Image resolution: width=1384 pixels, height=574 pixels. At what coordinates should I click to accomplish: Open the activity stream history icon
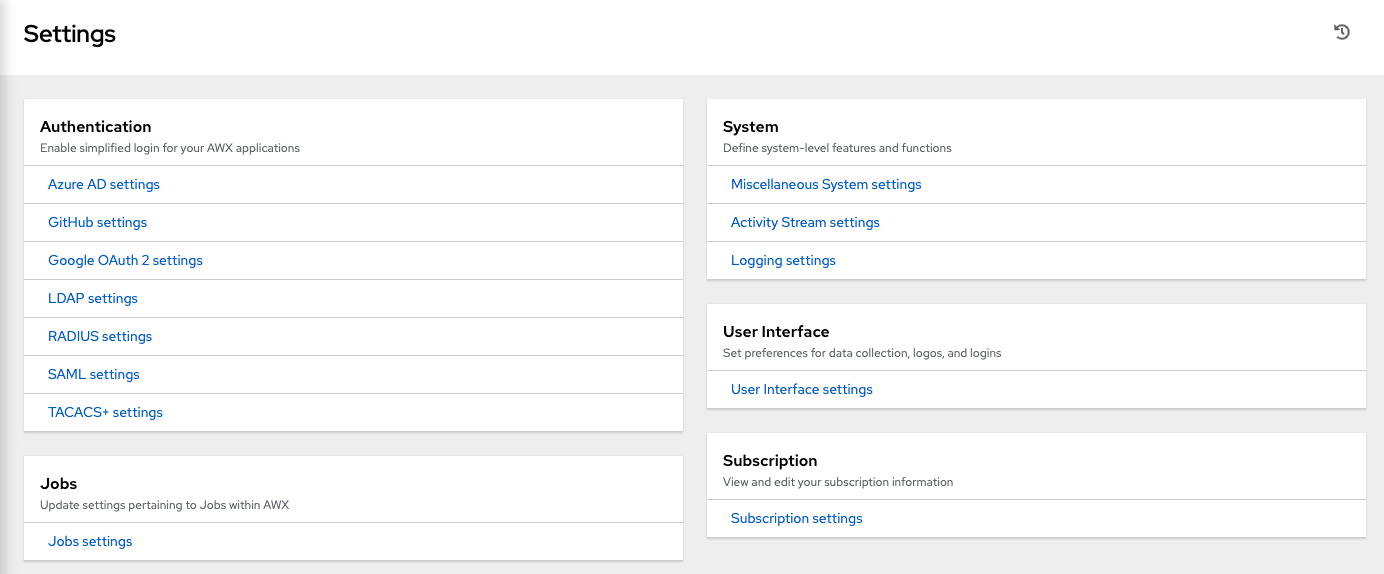coord(1342,32)
